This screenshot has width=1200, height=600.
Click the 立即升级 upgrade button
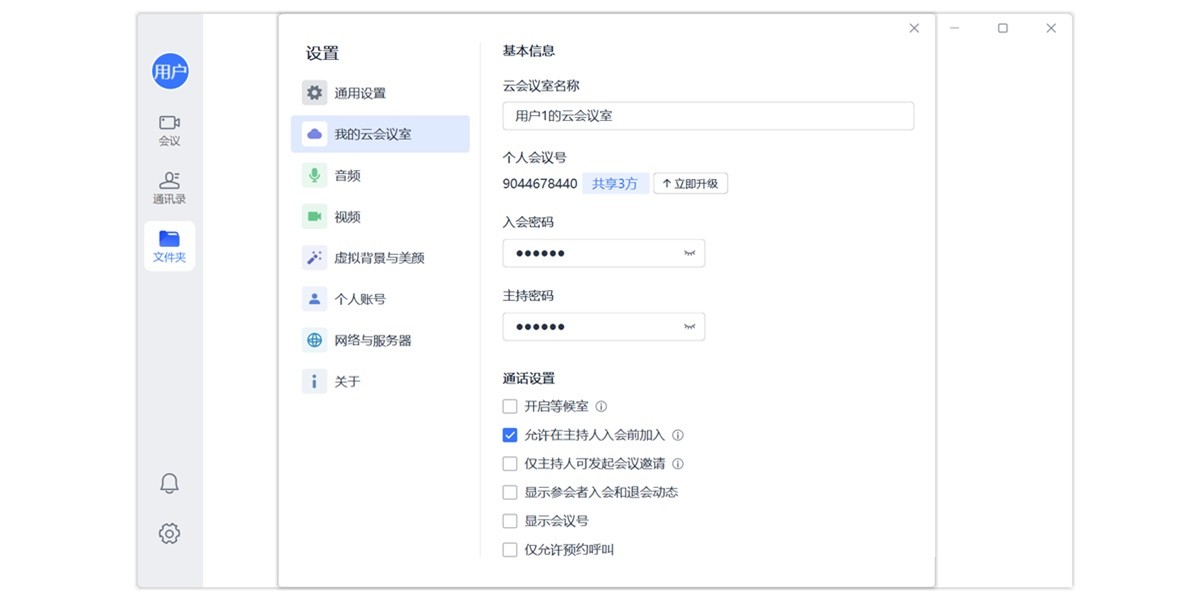click(x=690, y=183)
